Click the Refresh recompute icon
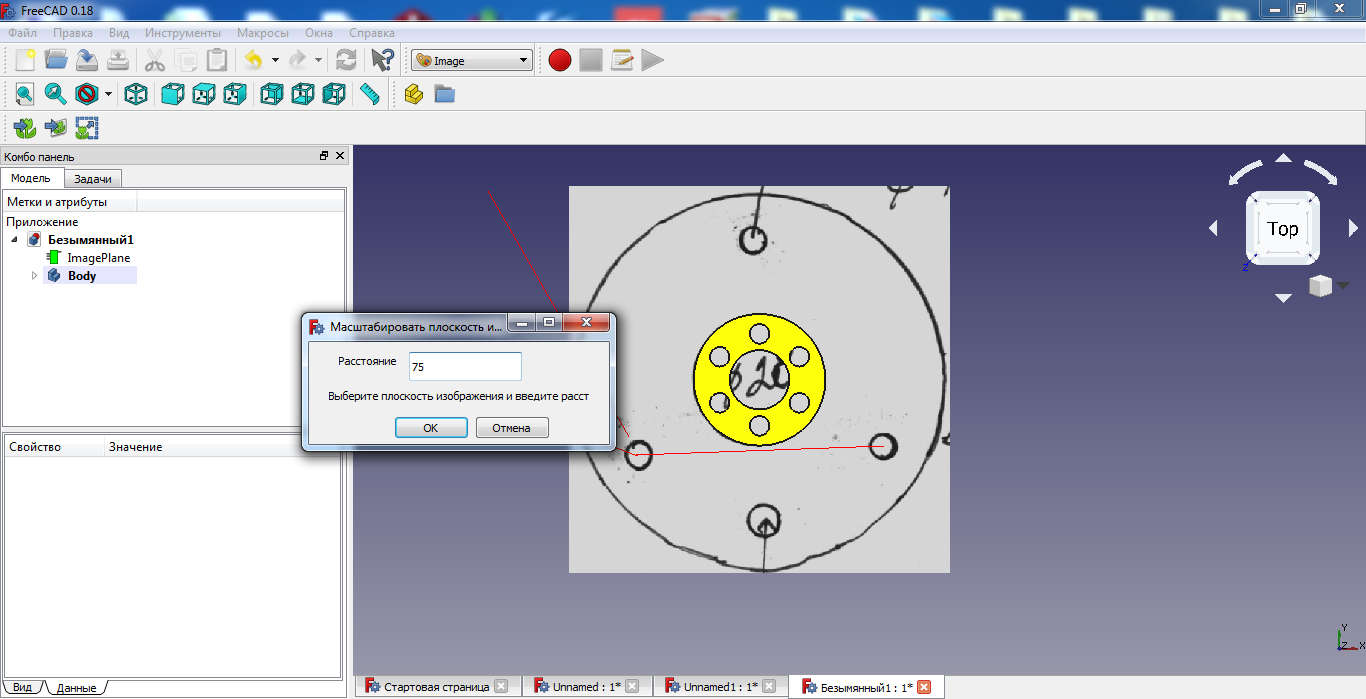This screenshot has width=1366, height=699. (346, 60)
